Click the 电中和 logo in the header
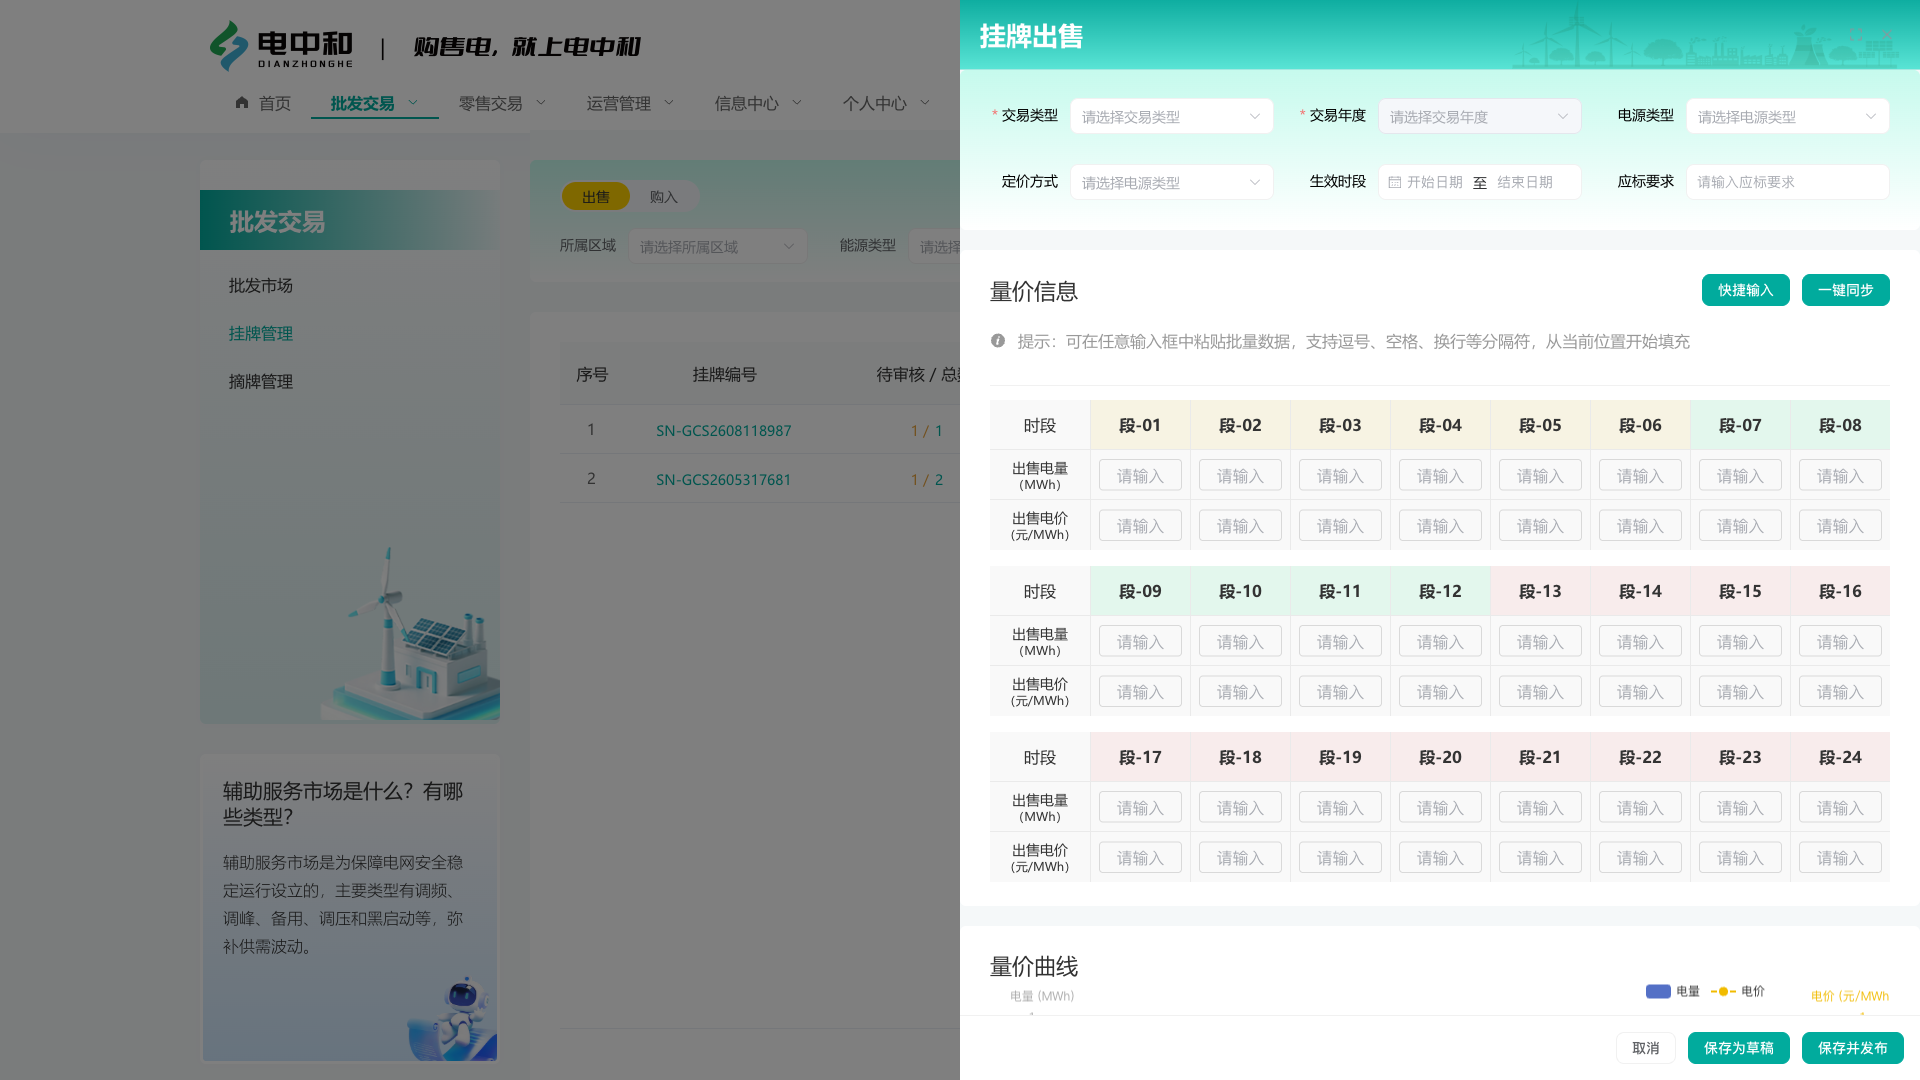Viewport: 1920px width, 1080px height. [282, 46]
